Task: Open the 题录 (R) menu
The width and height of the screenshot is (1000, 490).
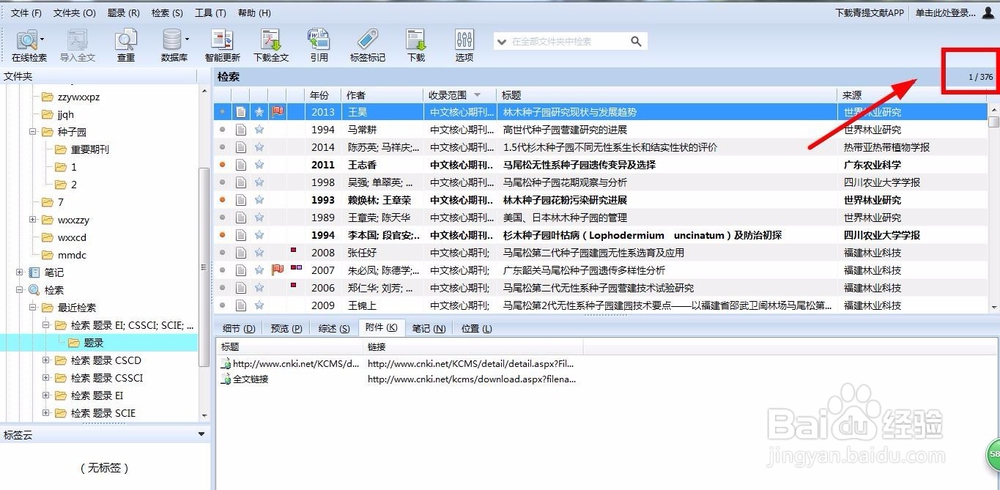Action: [x=123, y=13]
